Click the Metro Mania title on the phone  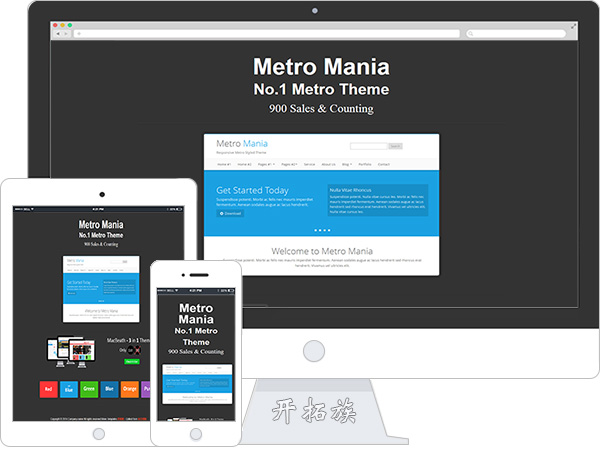pos(196,314)
